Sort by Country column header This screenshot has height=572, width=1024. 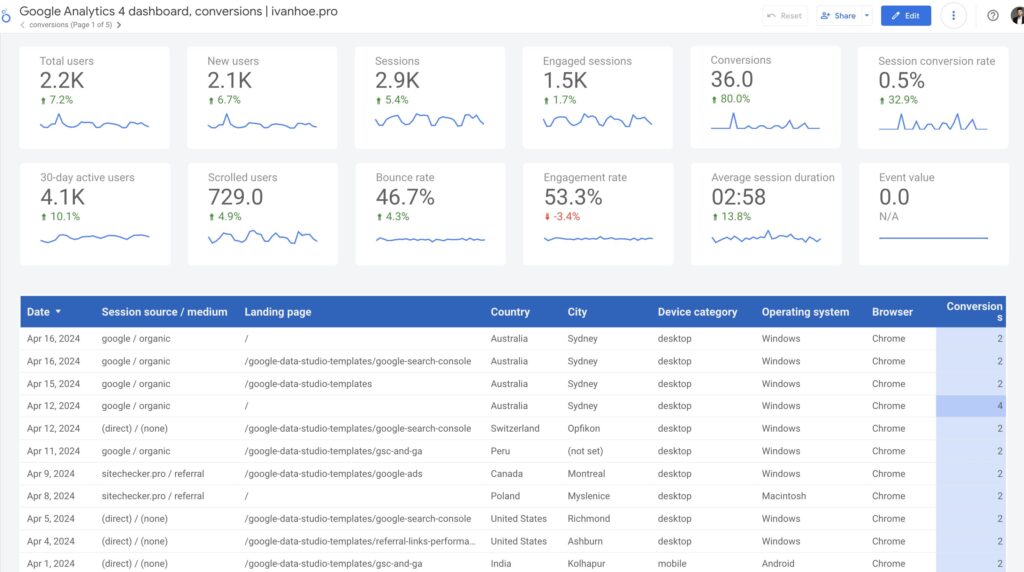pos(510,312)
